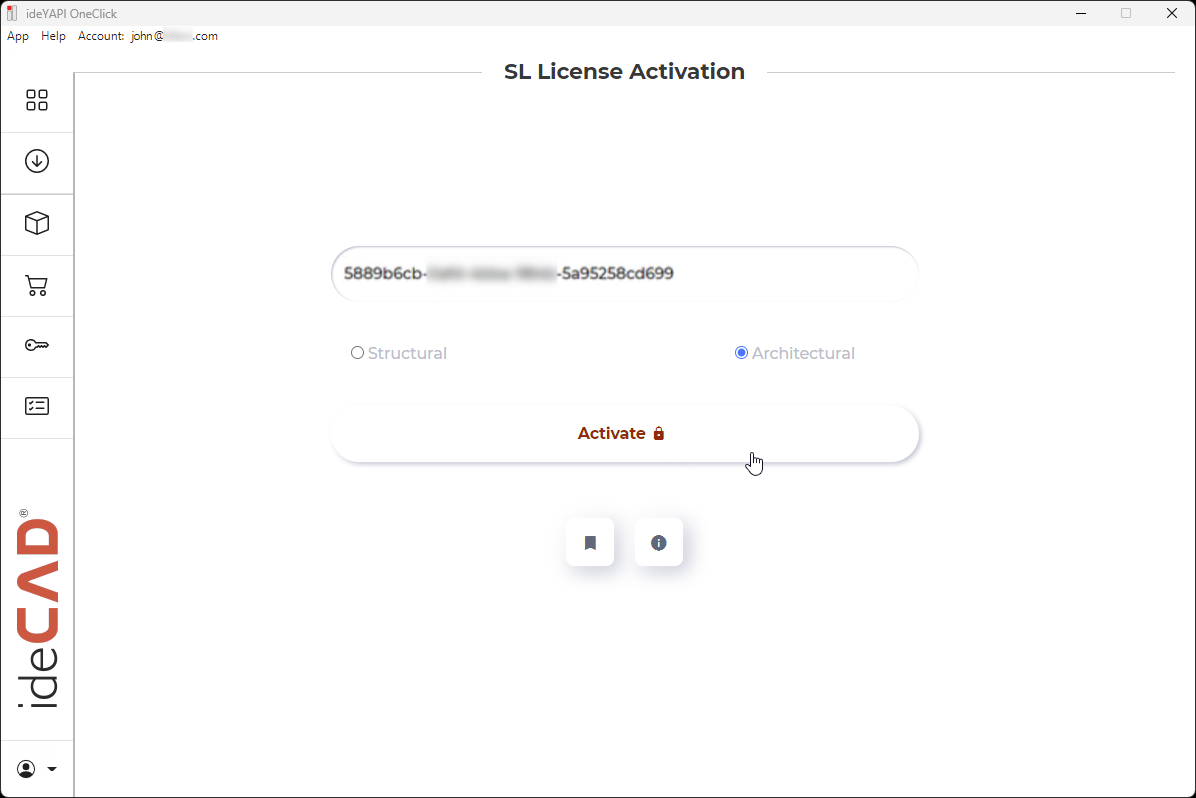Open the downloads icon in sidebar
Viewport: 1196px width, 798px height.
(x=37, y=161)
